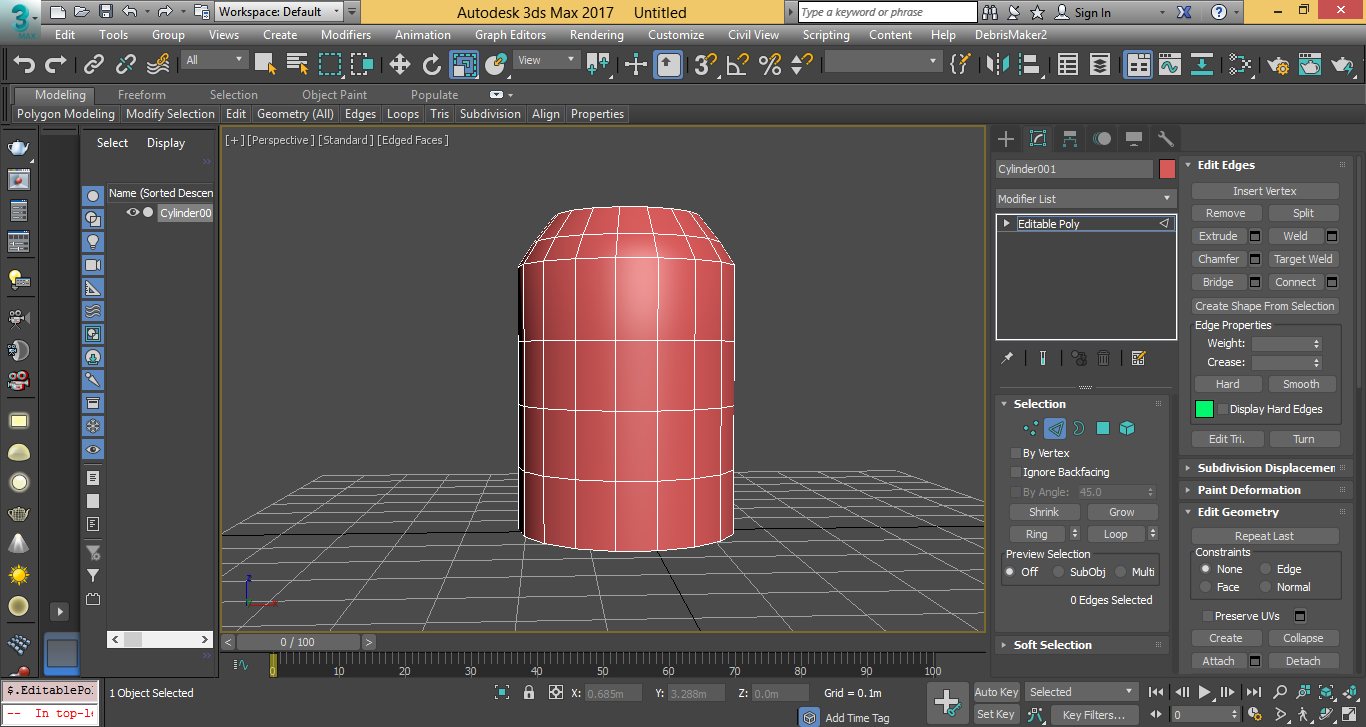Open the Scripting menu
This screenshot has width=1366, height=727.
point(826,34)
